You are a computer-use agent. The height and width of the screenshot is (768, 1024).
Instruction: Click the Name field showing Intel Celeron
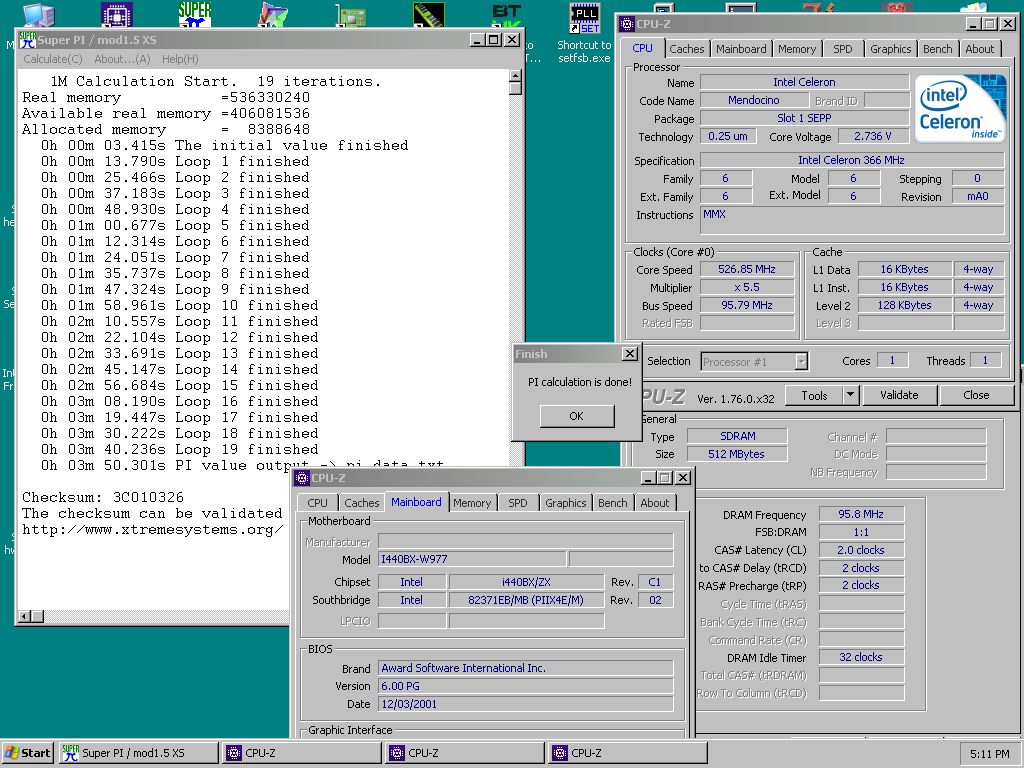click(804, 82)
